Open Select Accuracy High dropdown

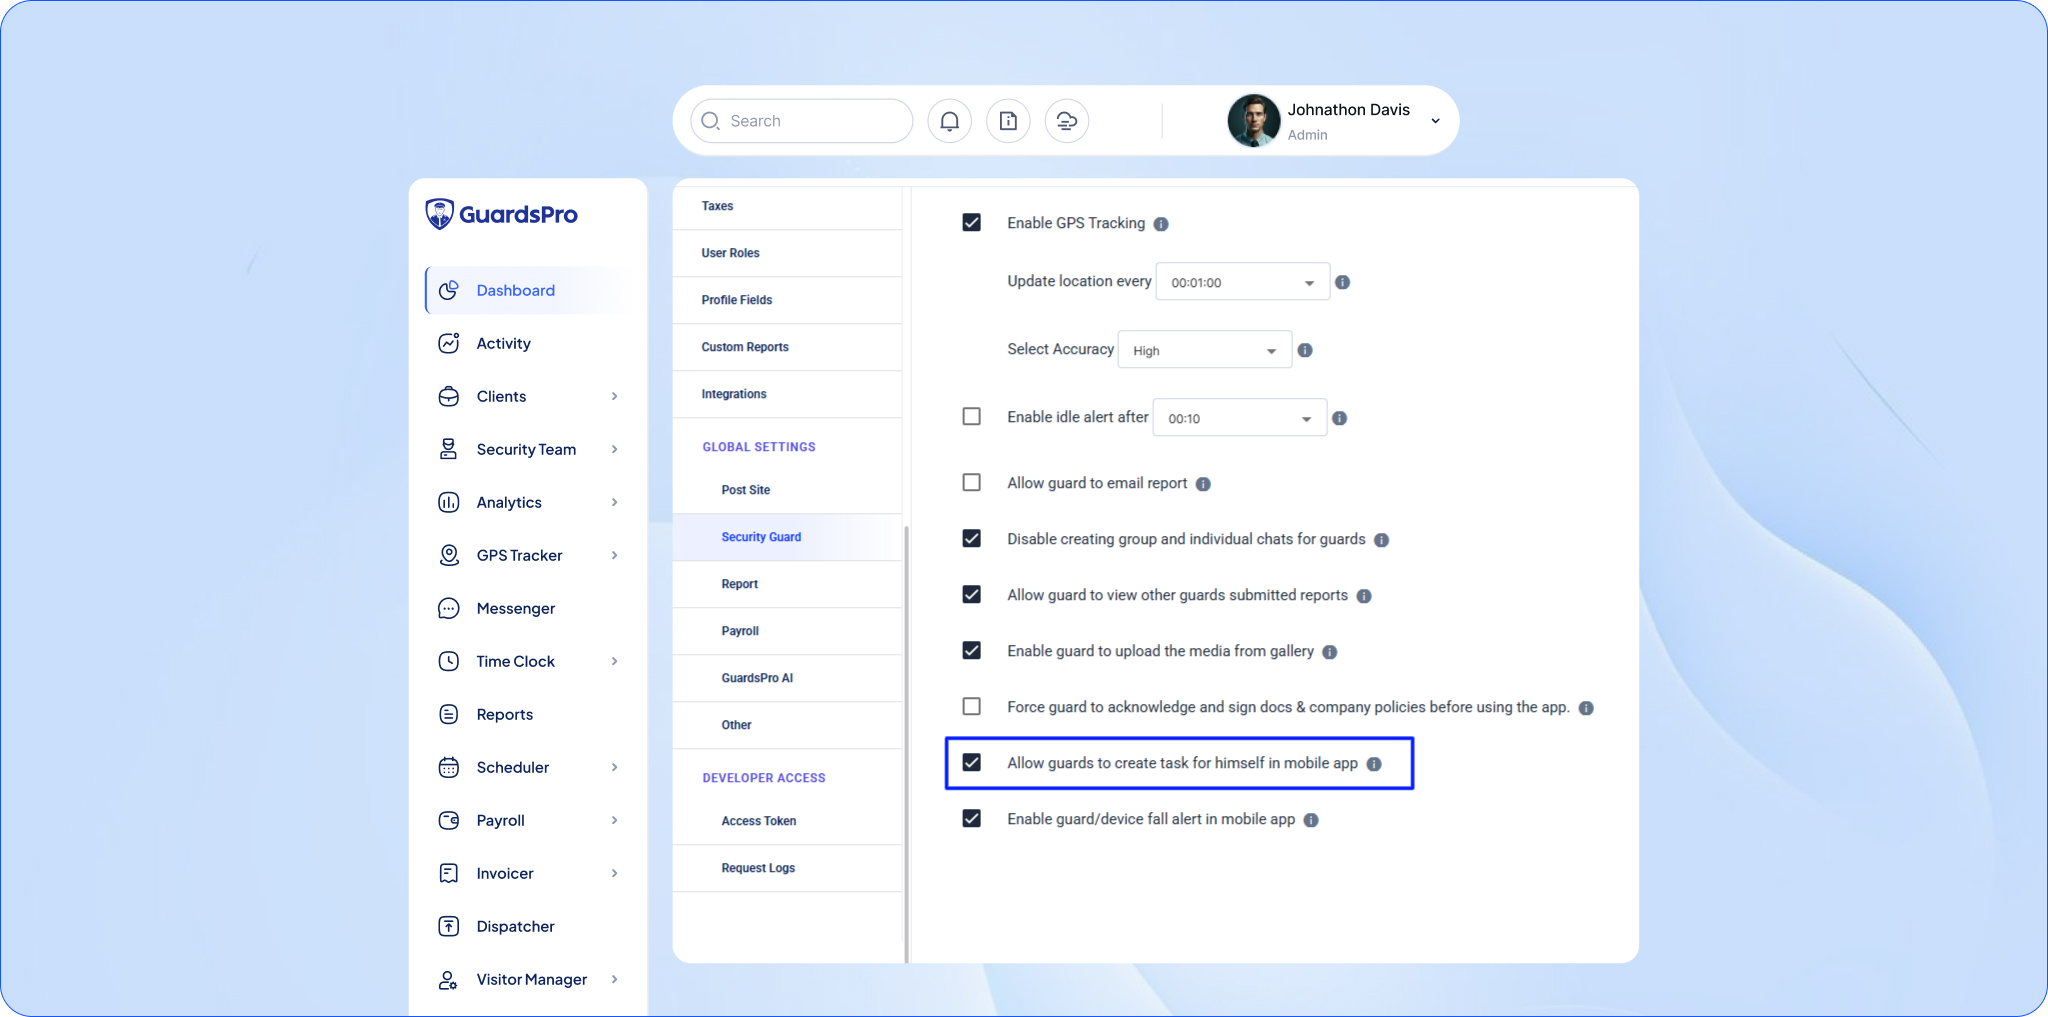(1205, 350)
